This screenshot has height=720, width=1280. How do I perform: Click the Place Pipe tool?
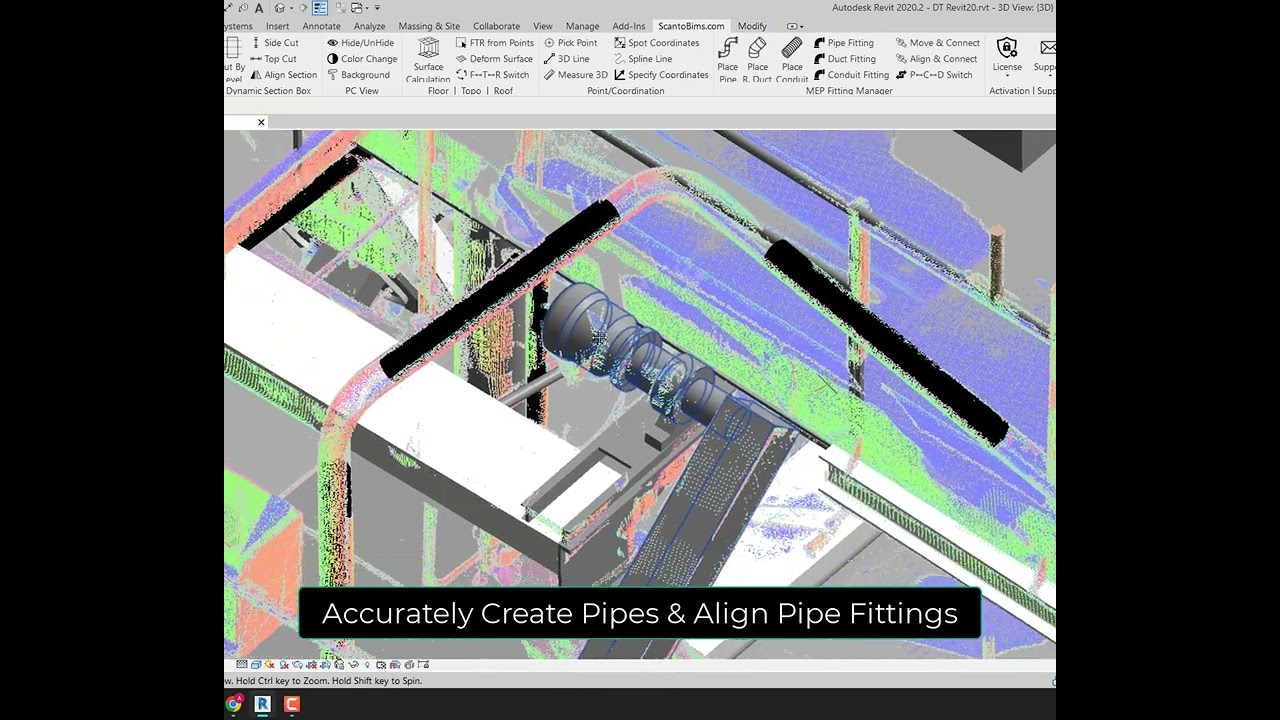tap(728, 60)
